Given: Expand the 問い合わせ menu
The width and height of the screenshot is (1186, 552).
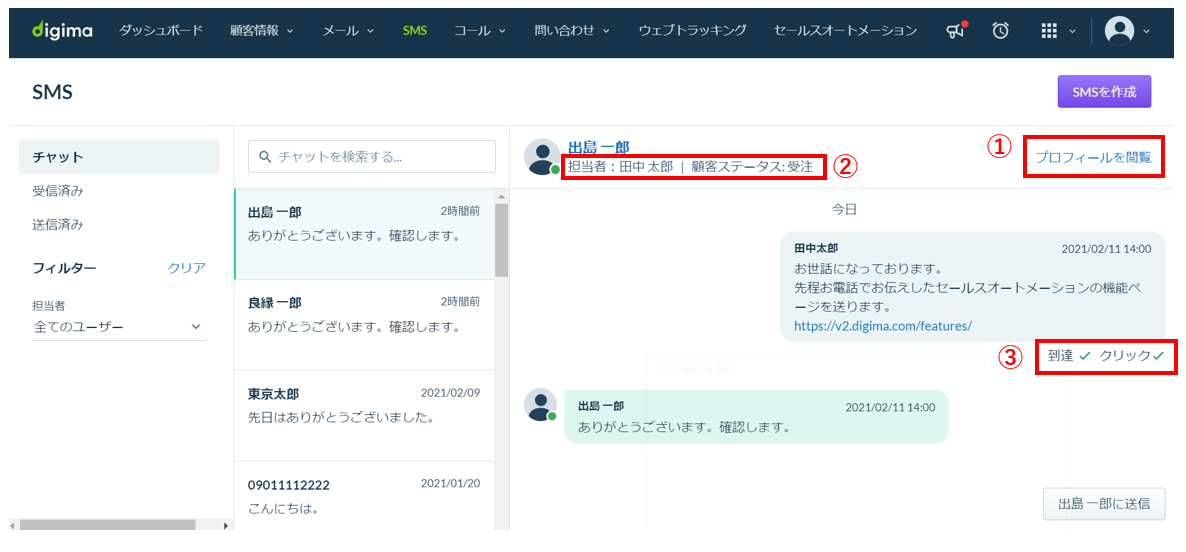Looking at the screenshot, I should point(572,31).
